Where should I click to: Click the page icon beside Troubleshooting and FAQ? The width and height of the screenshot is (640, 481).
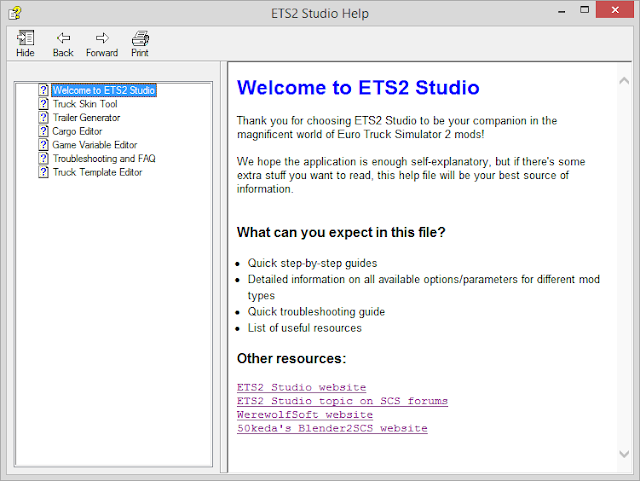click(43, 158)
